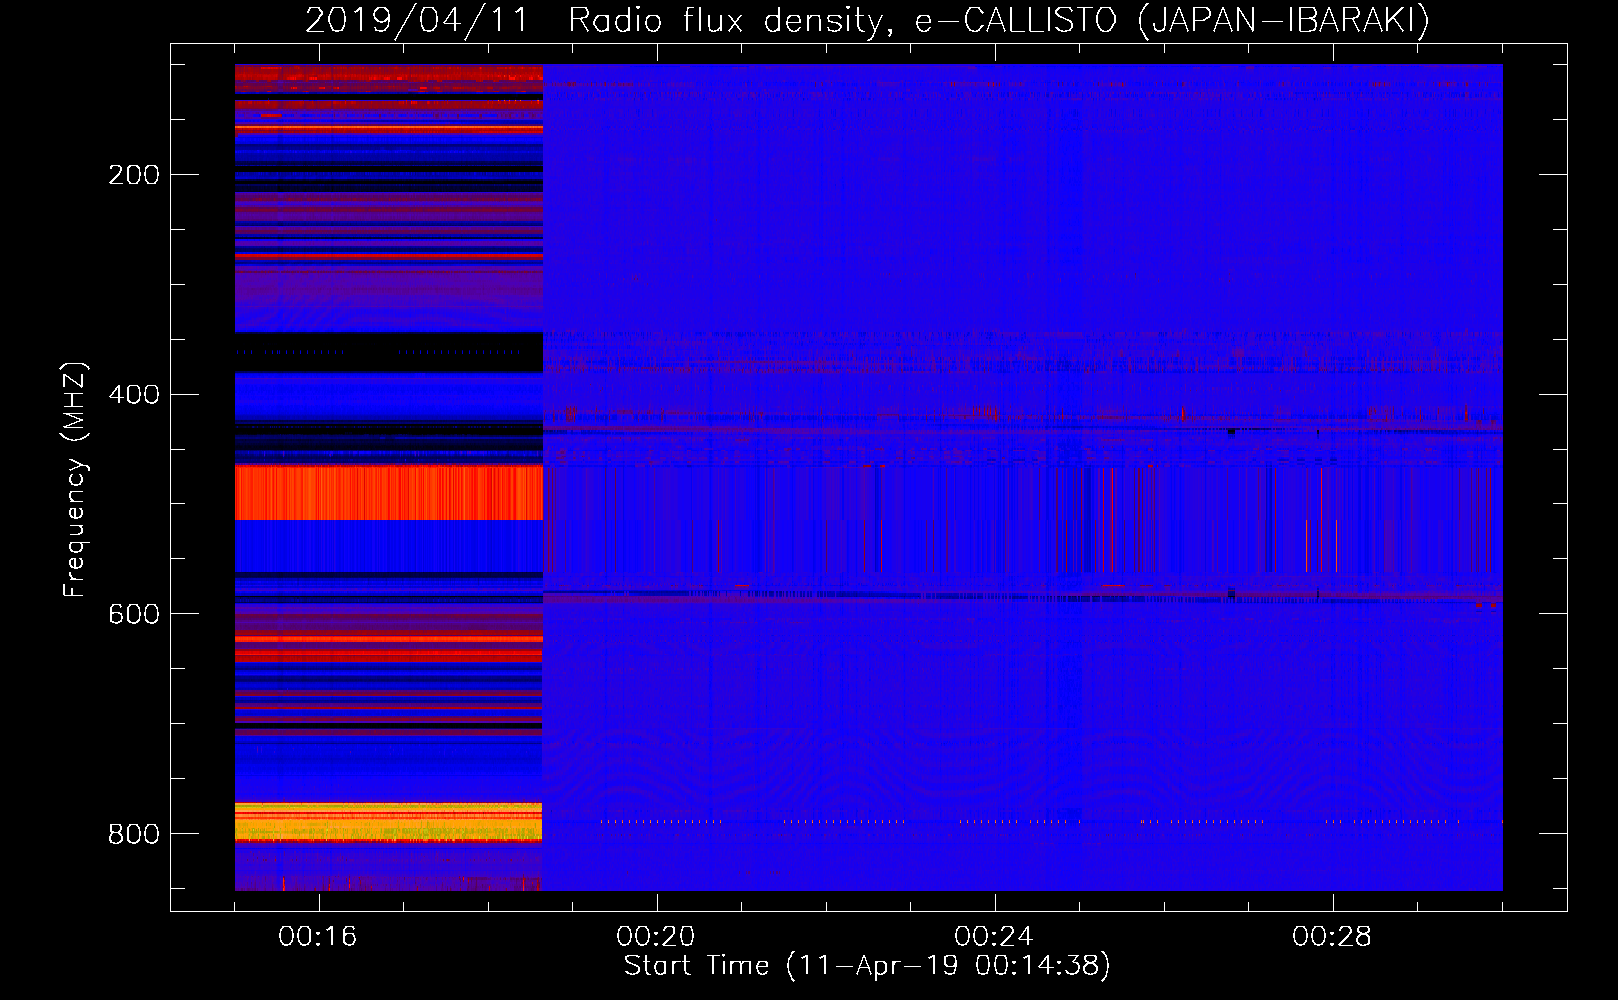
Task: Click the Frequency (MHZ) axis label
Action: click(x=75, y=479)
